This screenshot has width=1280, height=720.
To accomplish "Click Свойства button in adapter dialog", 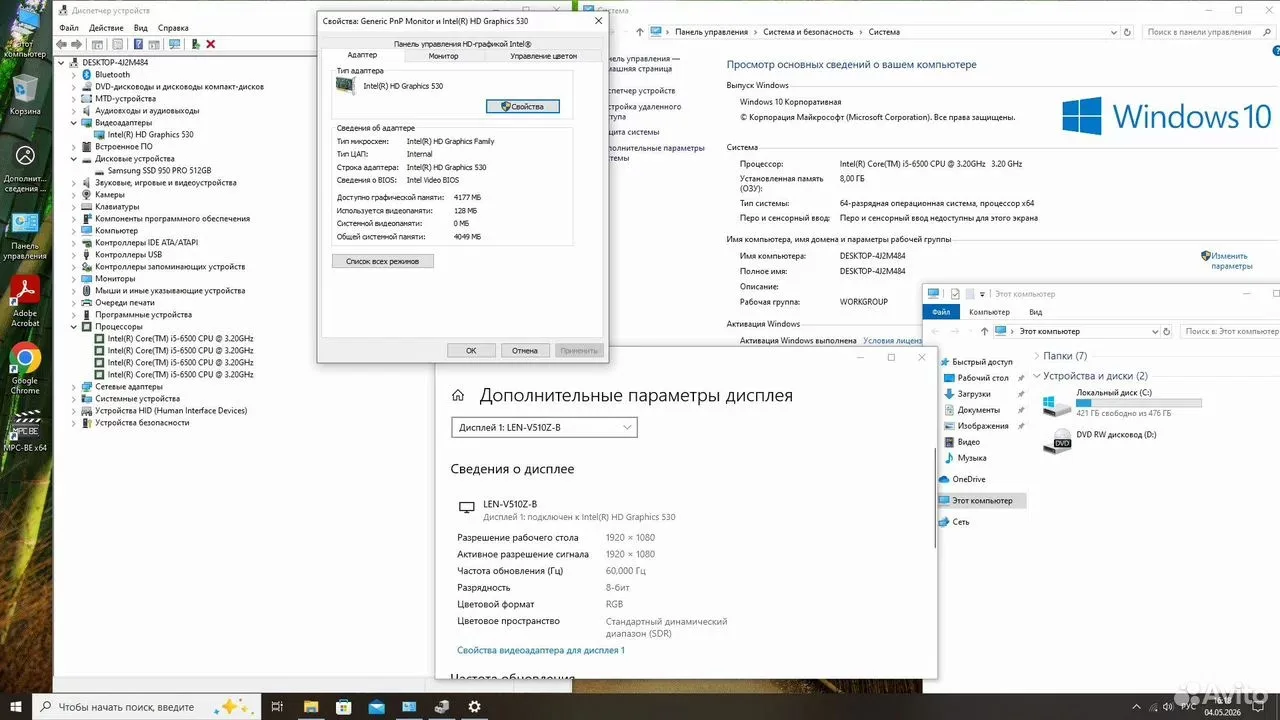I will (x=522, y=106).
